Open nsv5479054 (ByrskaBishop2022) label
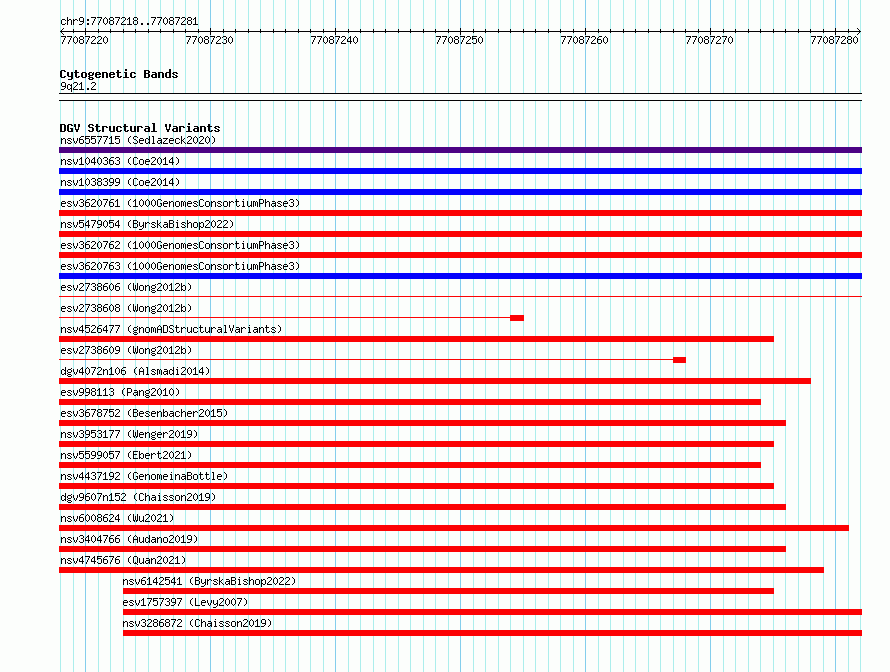 pos(147,224)
